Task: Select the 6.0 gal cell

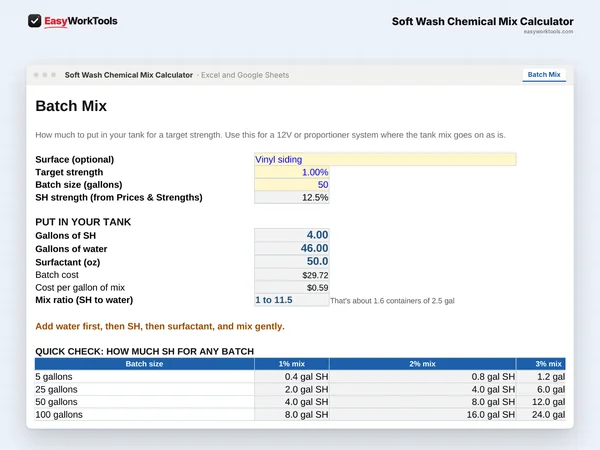Action: (x=541, y=389)
